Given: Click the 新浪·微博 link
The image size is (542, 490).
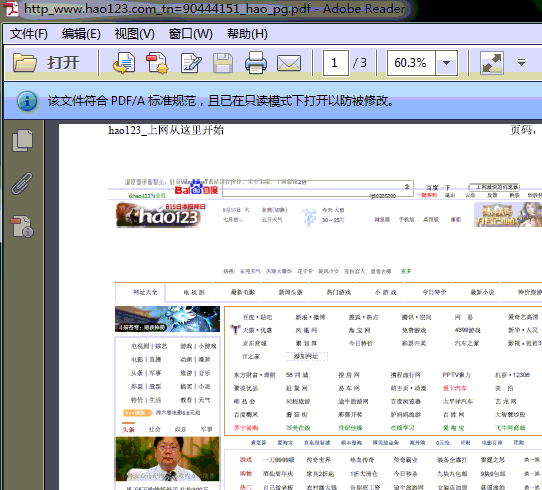Looking at the screenshot, I should (310, 317).
